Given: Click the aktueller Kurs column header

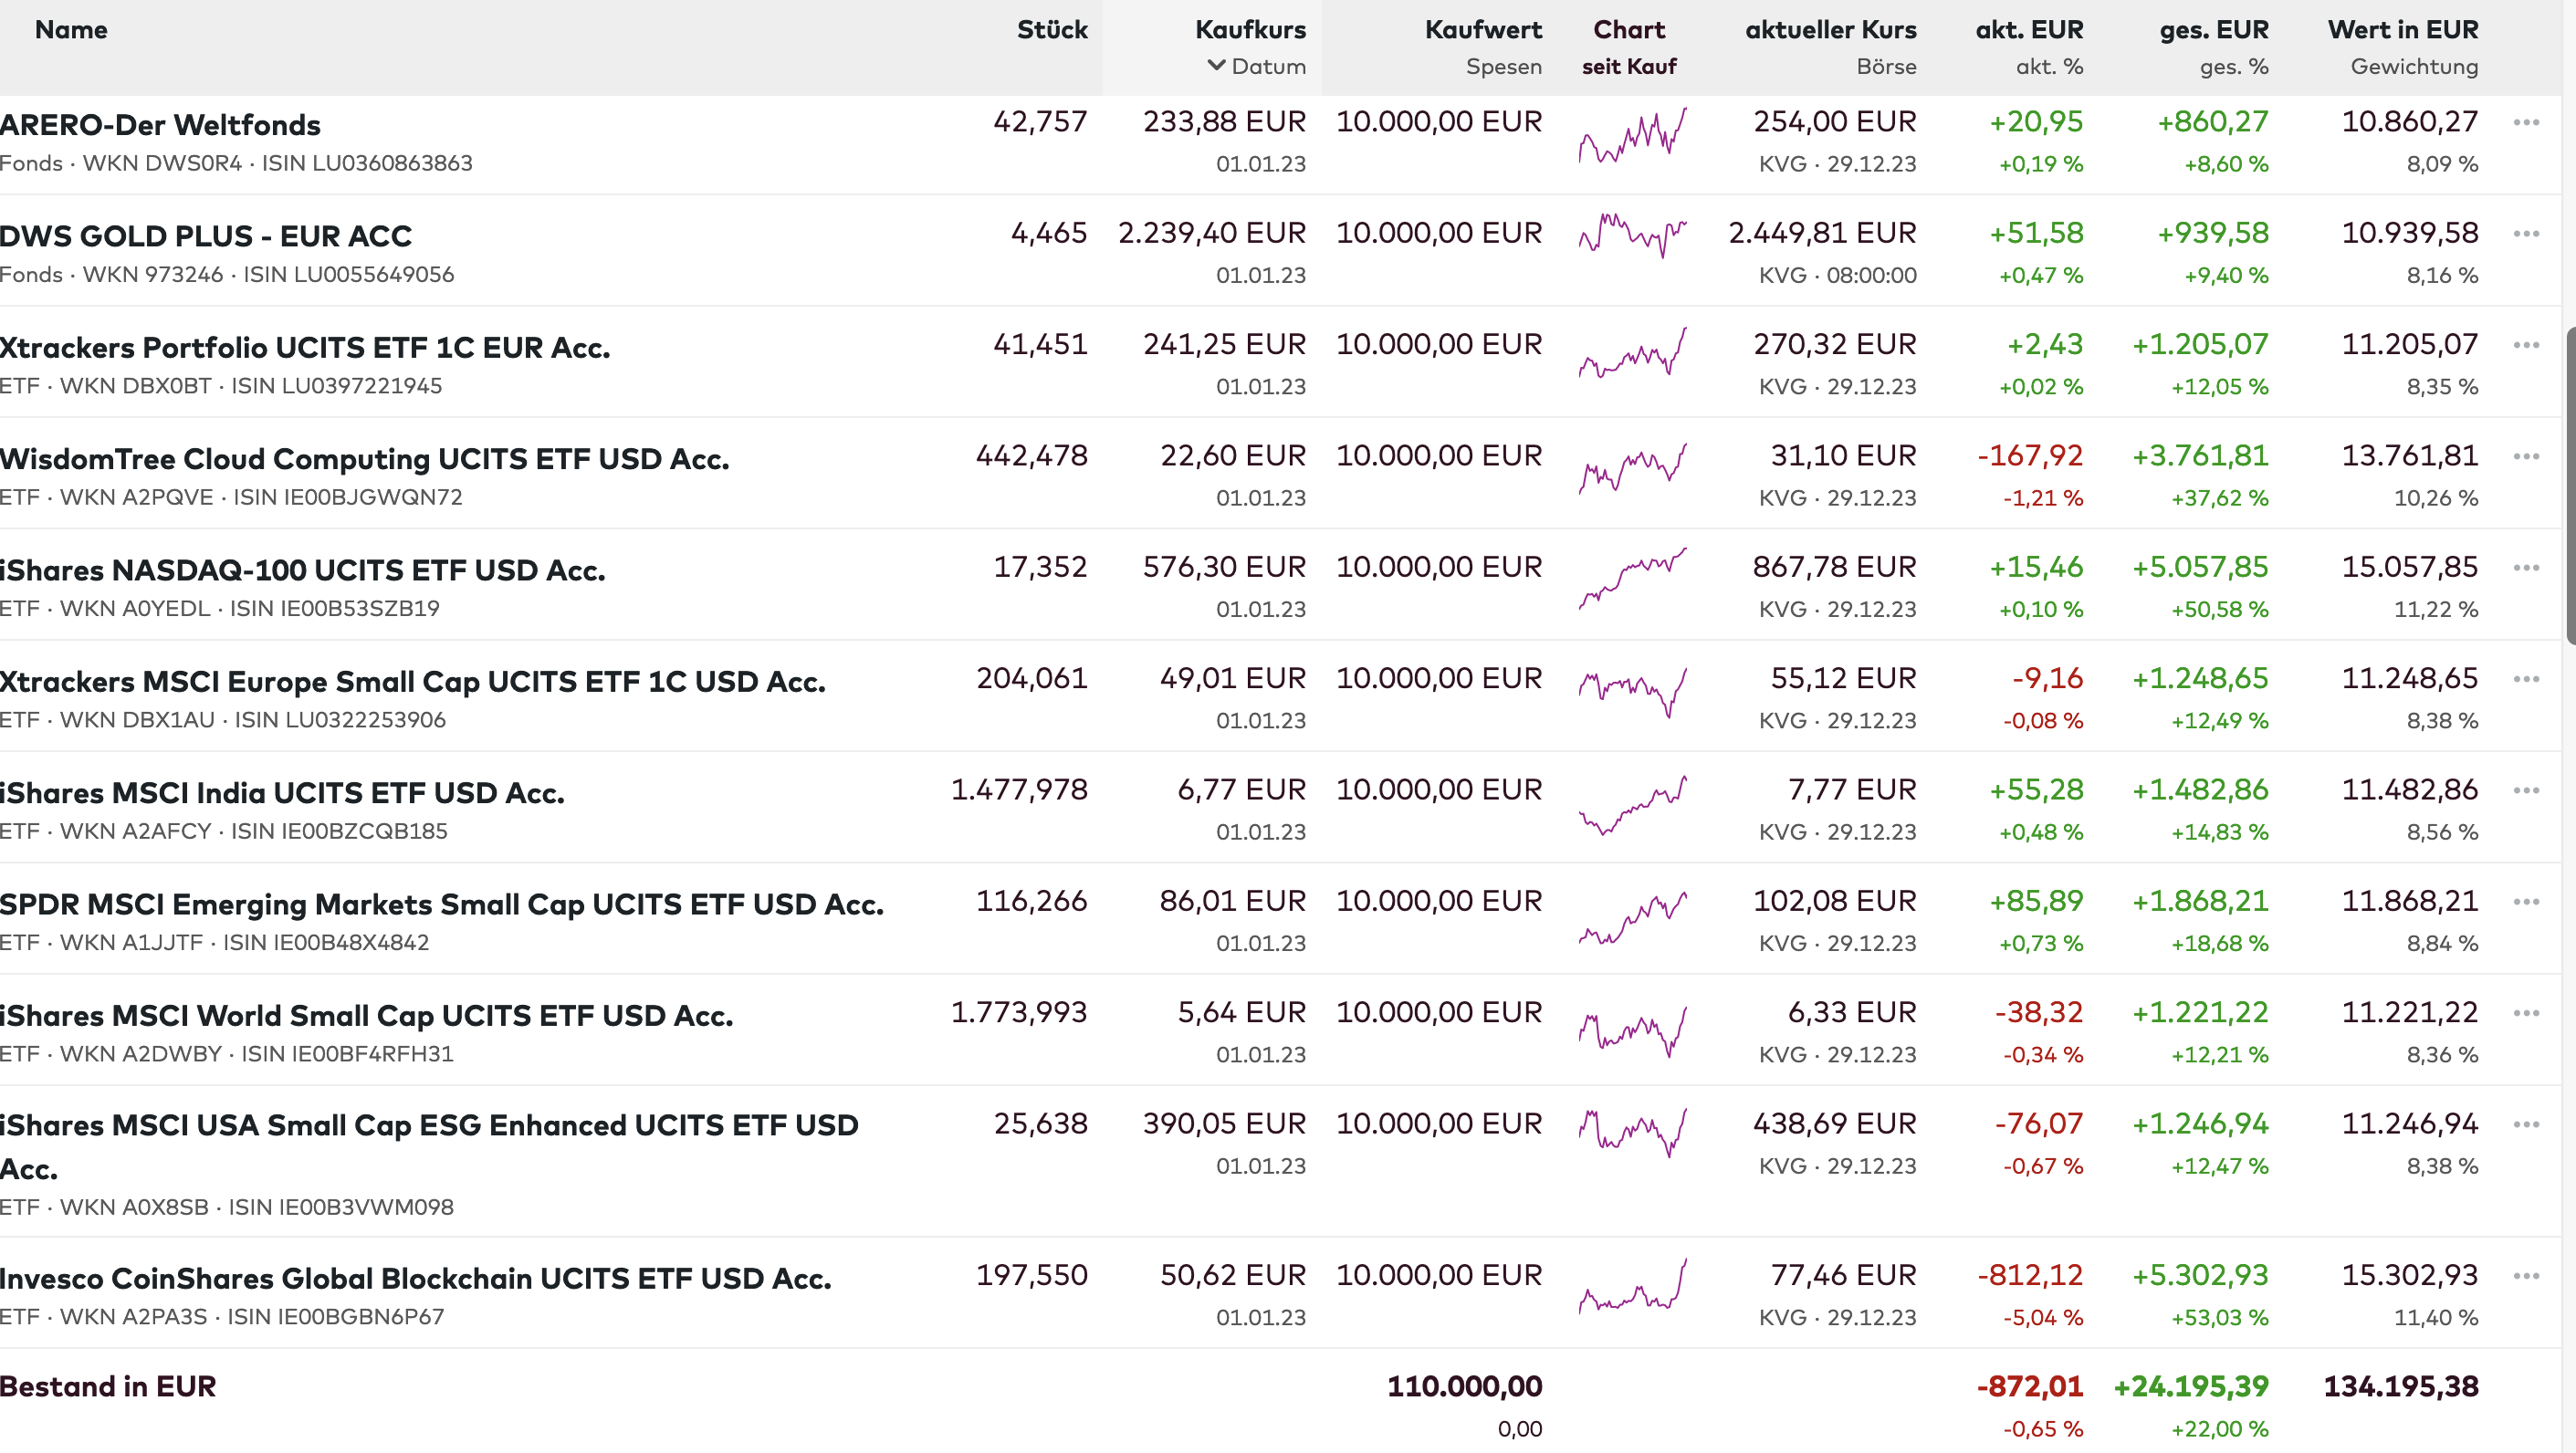Looking at the screenshot, I should tap(1830, 30).
